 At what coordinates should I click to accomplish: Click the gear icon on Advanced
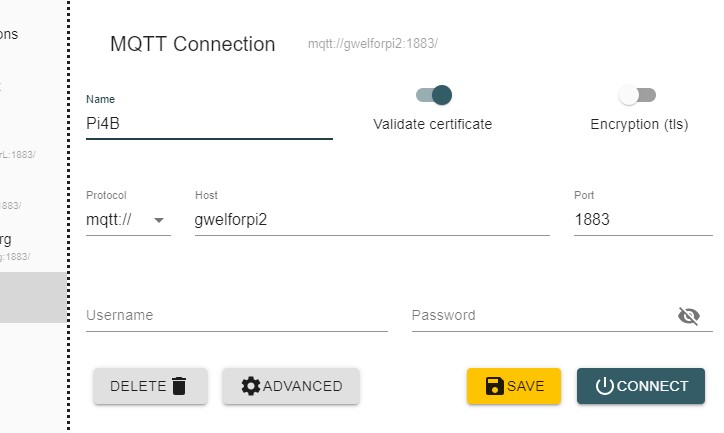(x=251, y=386)
